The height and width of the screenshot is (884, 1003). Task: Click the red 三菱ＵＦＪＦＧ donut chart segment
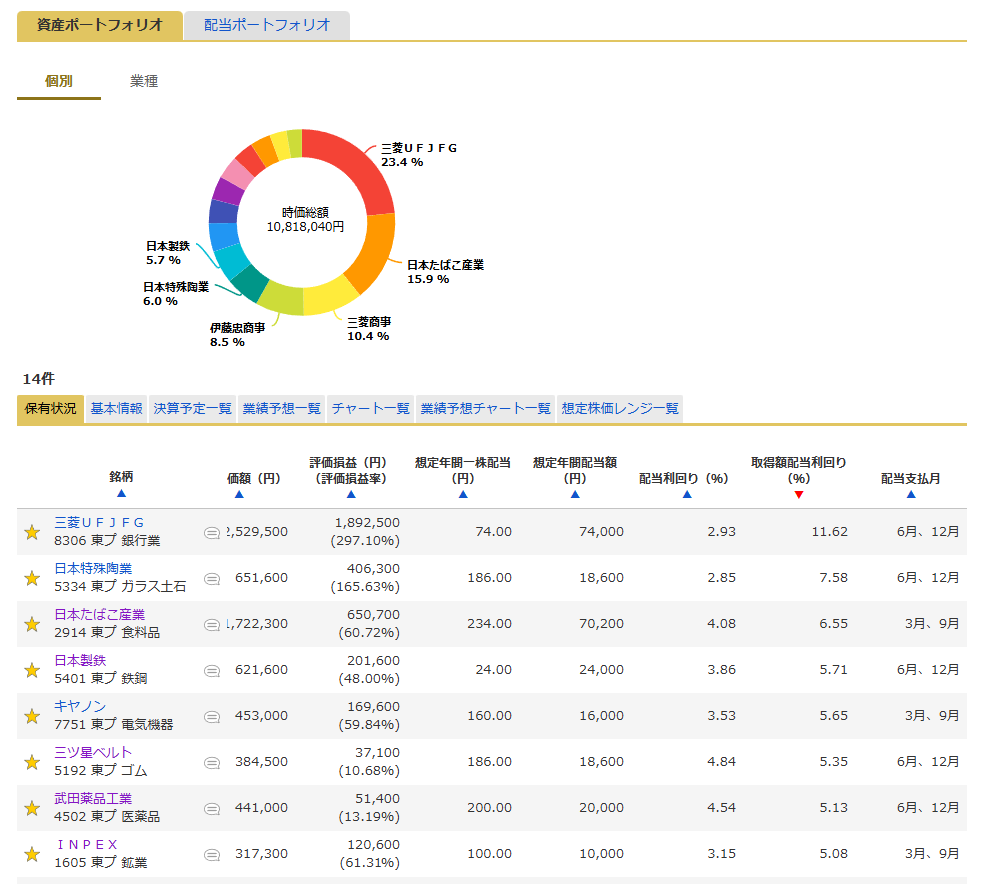point(357,166)
